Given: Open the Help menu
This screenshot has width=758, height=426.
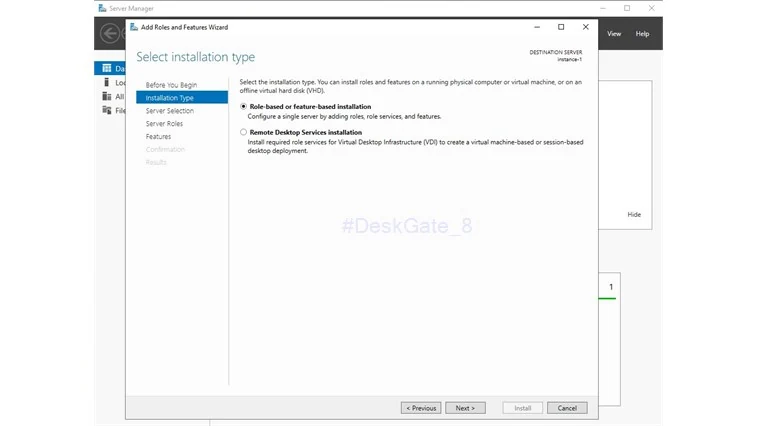Looking at the screenshot, I should 642,34.
